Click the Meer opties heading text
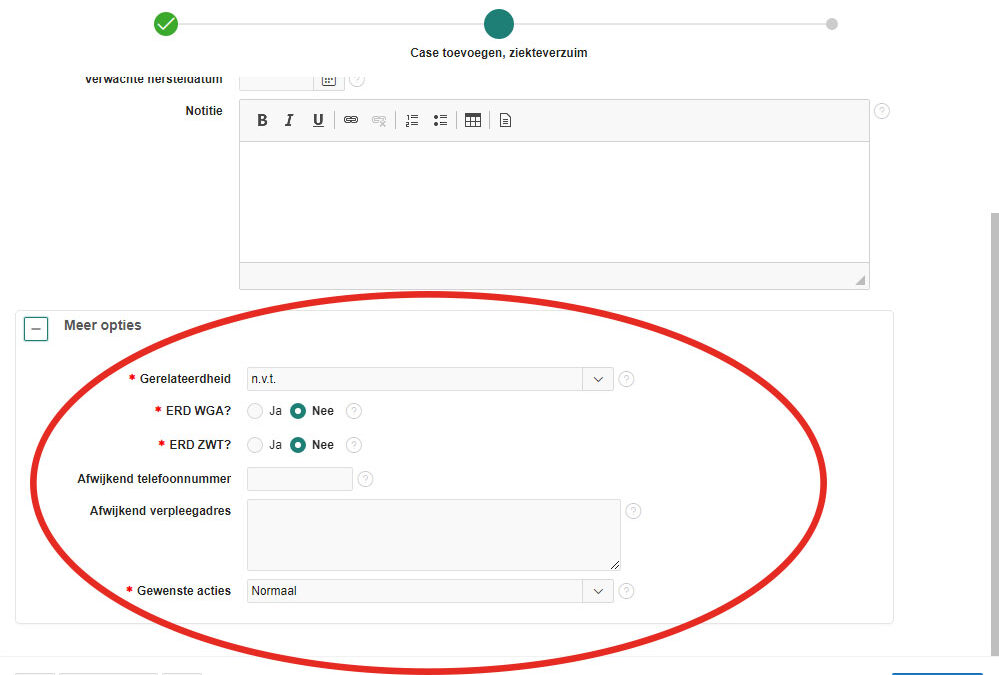This screenshot has height=675, width=999. click(x=103, y=325)
